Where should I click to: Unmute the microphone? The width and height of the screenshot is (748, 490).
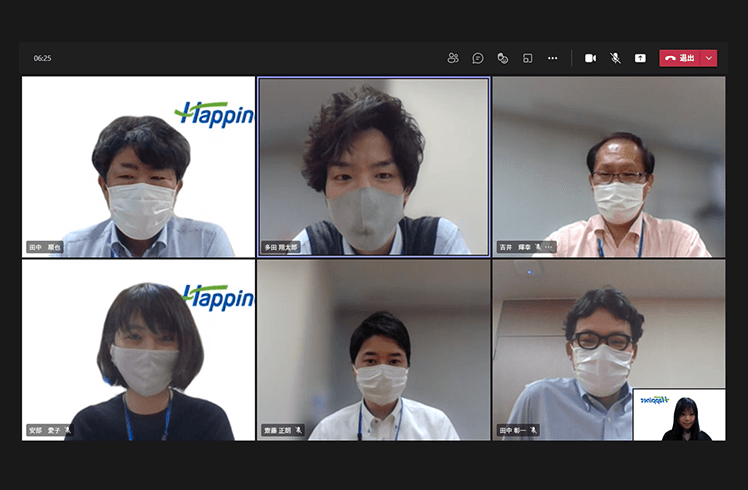[615, 58]
